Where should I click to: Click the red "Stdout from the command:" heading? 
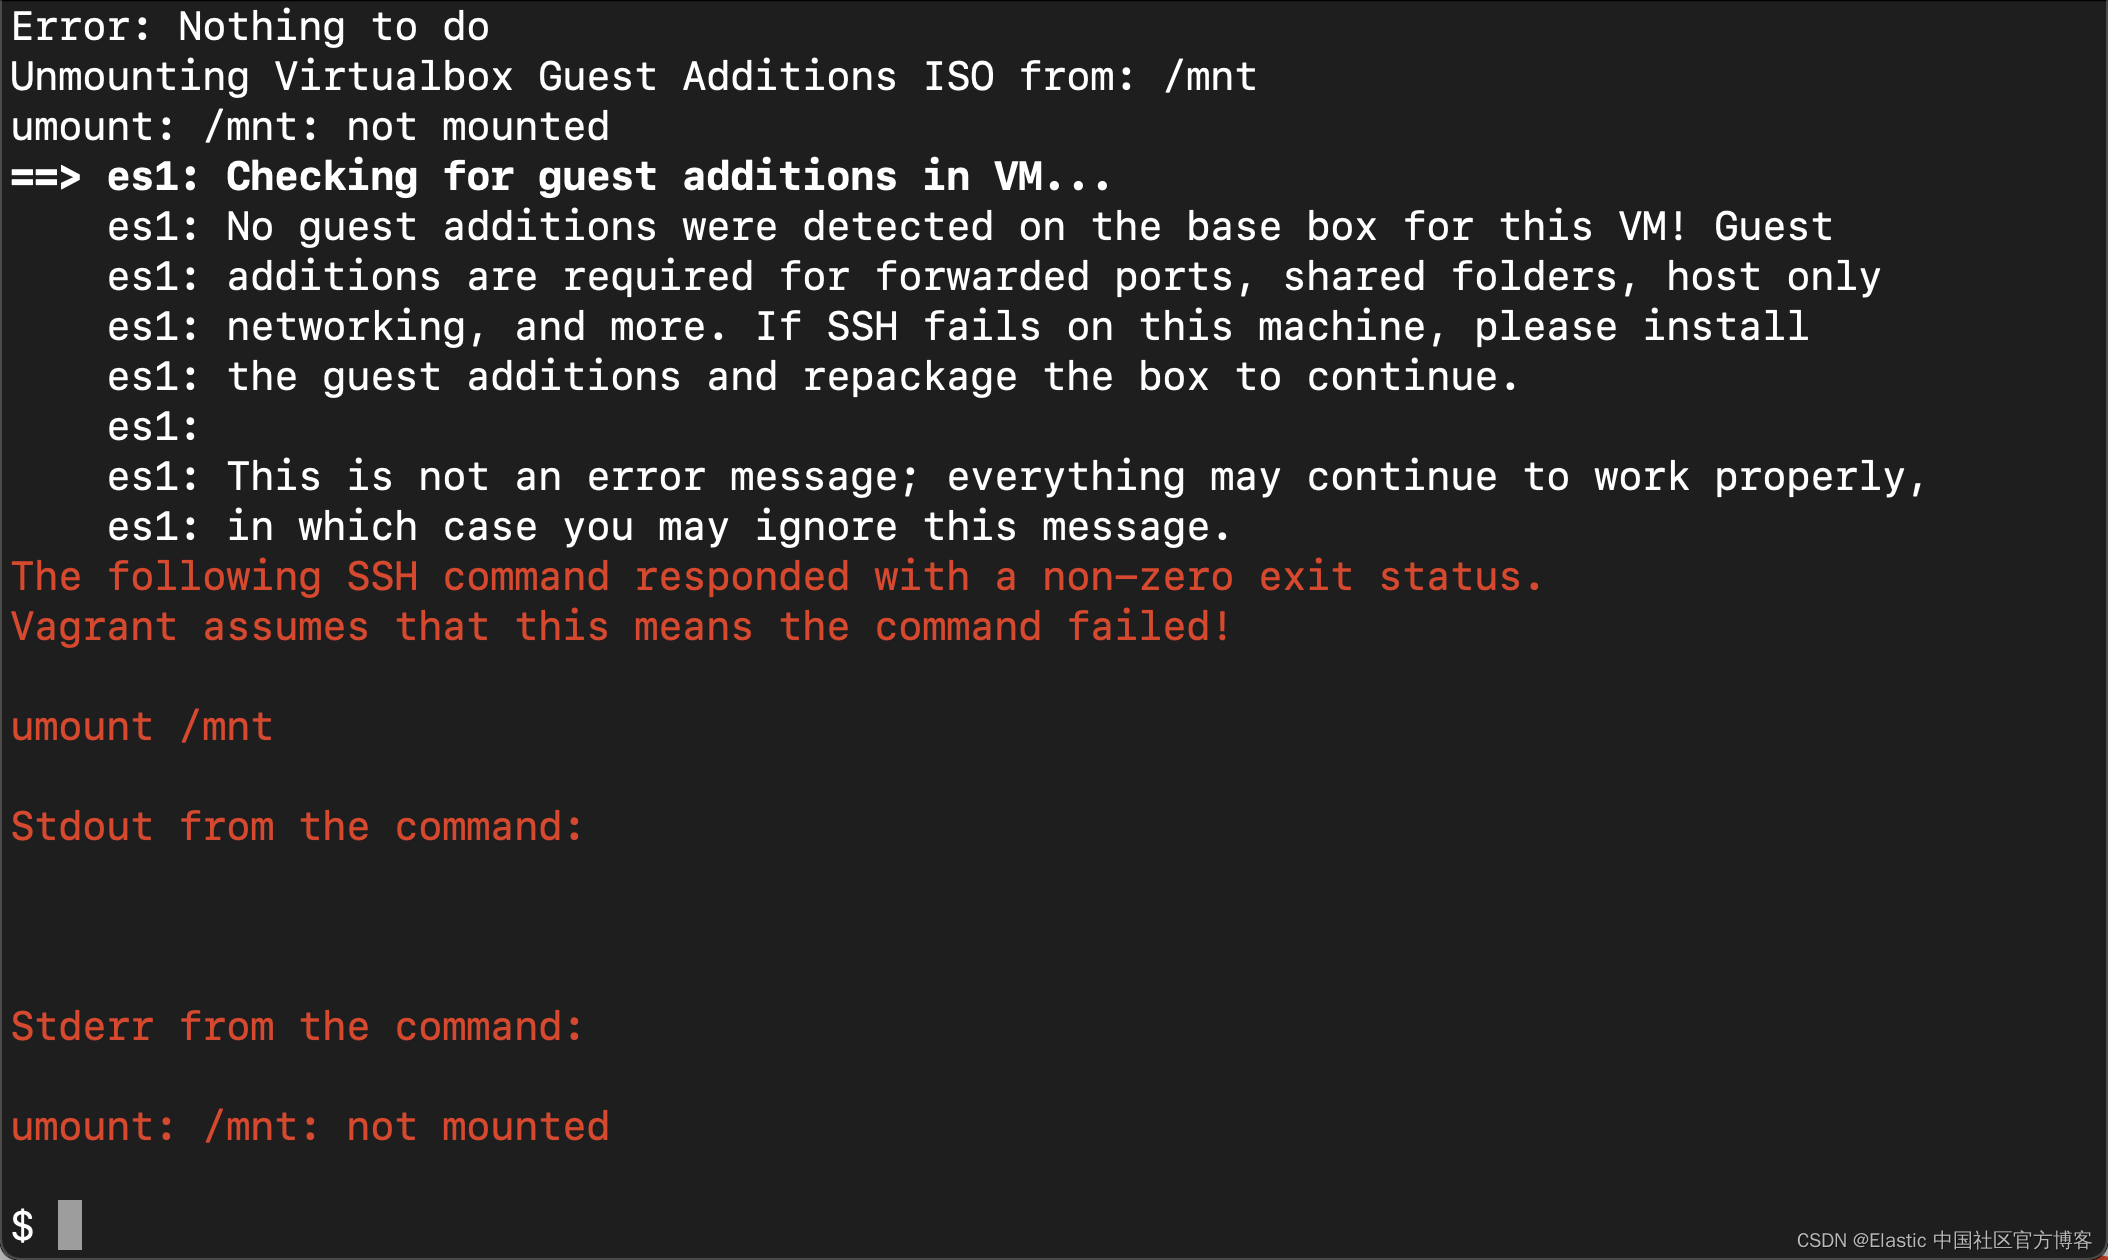click(x=297, y=827)
